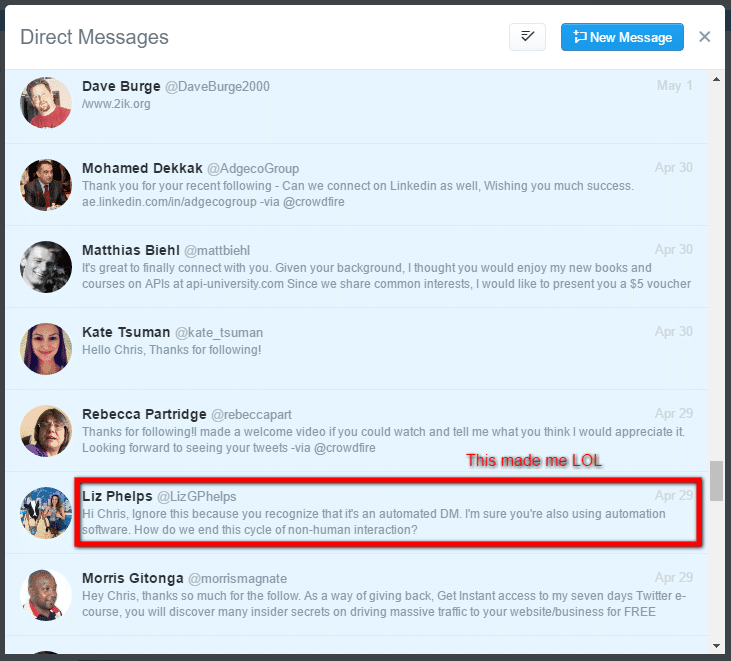The height and width of the screenshot is (661, 731).
Task: Open Liz Phelps's avatar picture
Action: (x=46, y=513)
